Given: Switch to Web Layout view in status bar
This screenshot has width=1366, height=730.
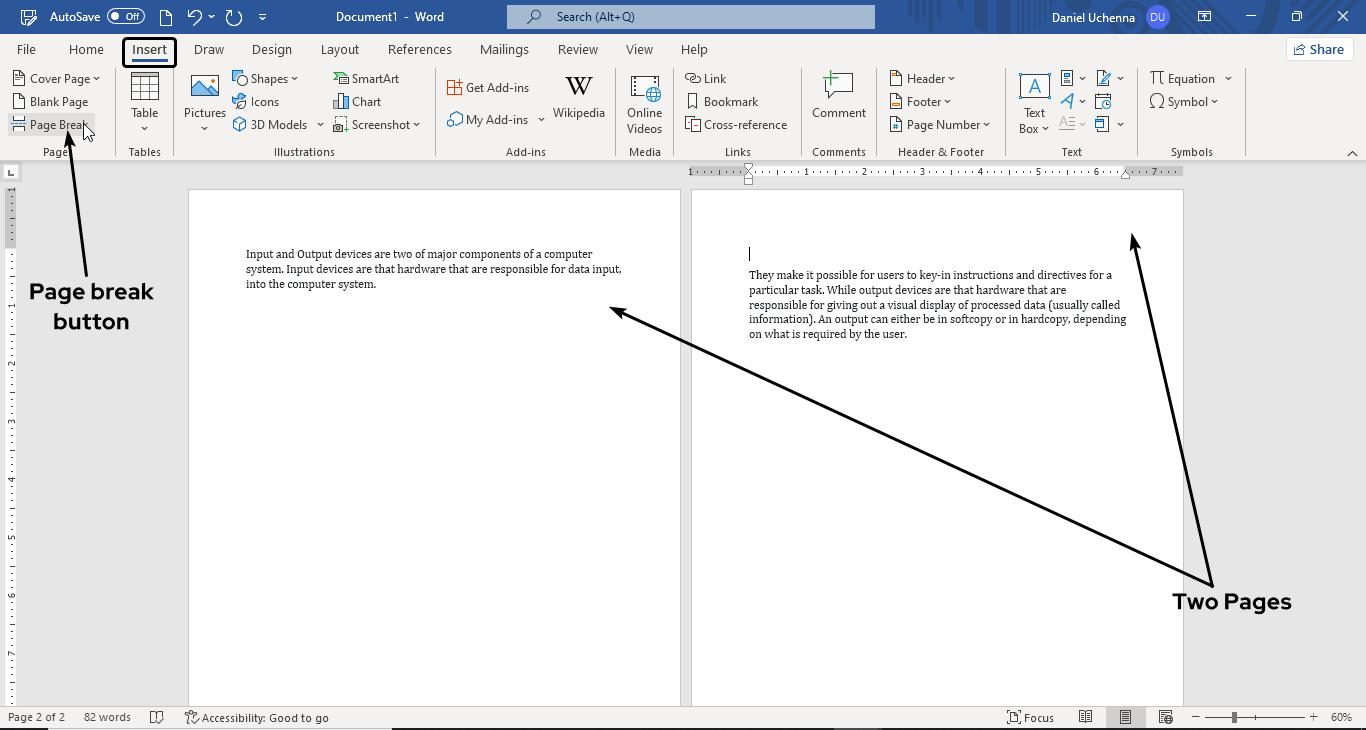Looking at the screenshot, I should tap(1165, 717).
